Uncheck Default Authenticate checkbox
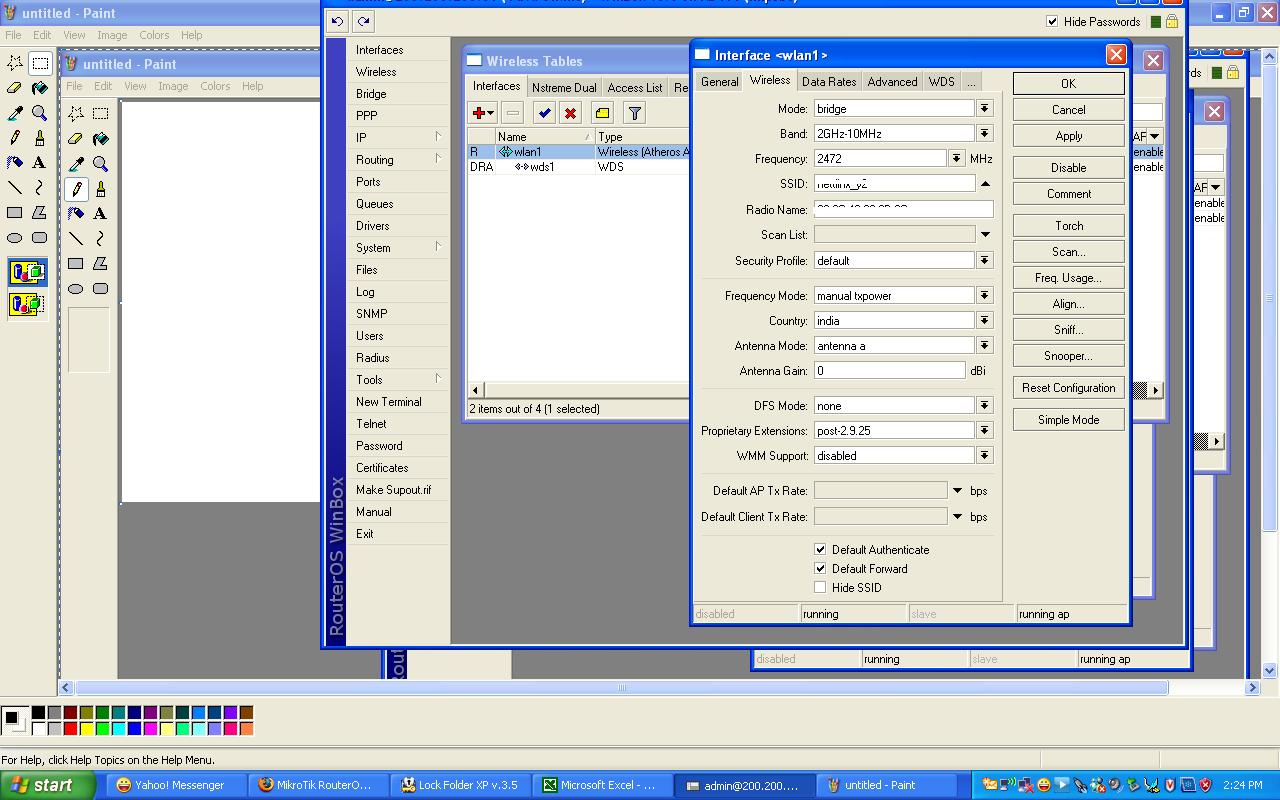The width and height of the screenshot is (1280, 800). click(820, 549)
